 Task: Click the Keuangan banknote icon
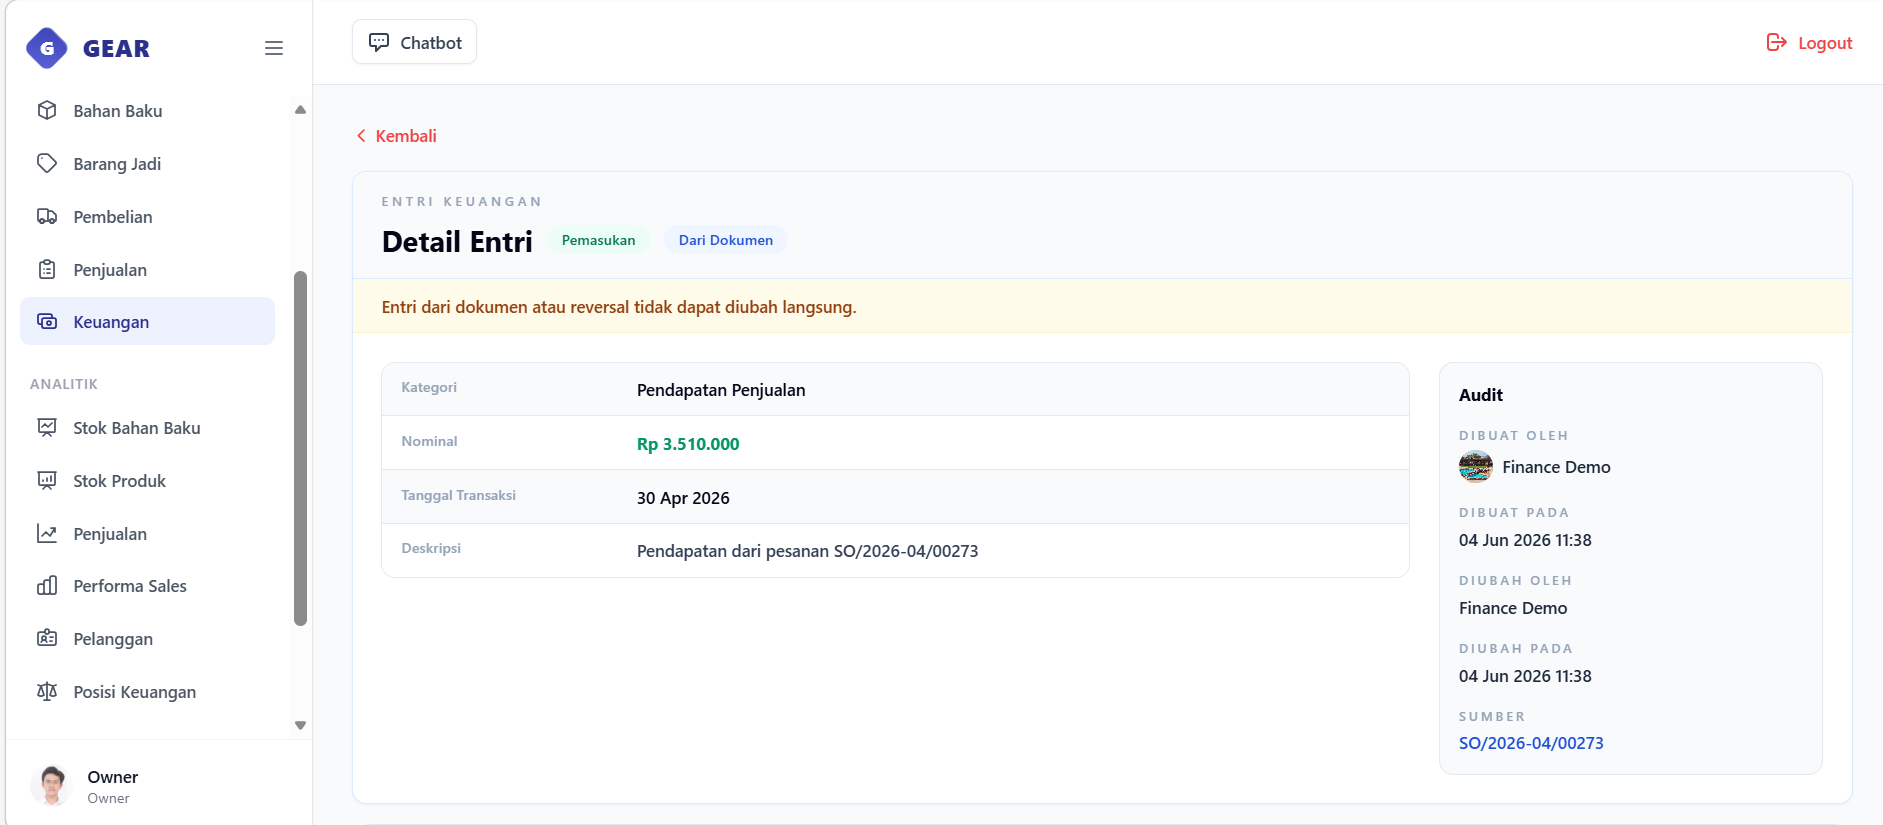tap(47, 321)
